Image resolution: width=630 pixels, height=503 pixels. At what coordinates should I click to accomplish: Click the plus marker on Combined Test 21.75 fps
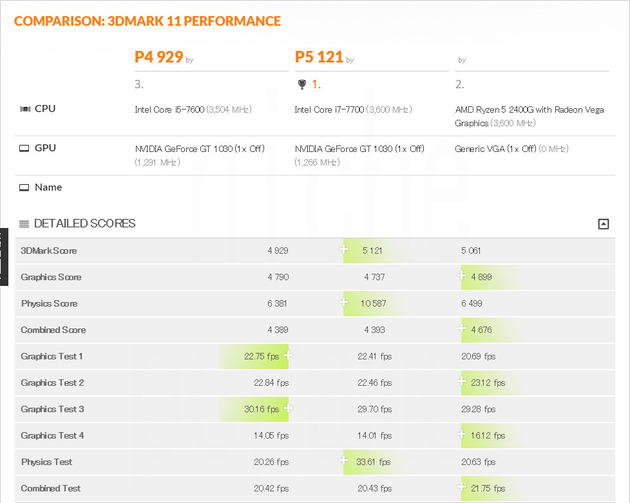462,487
